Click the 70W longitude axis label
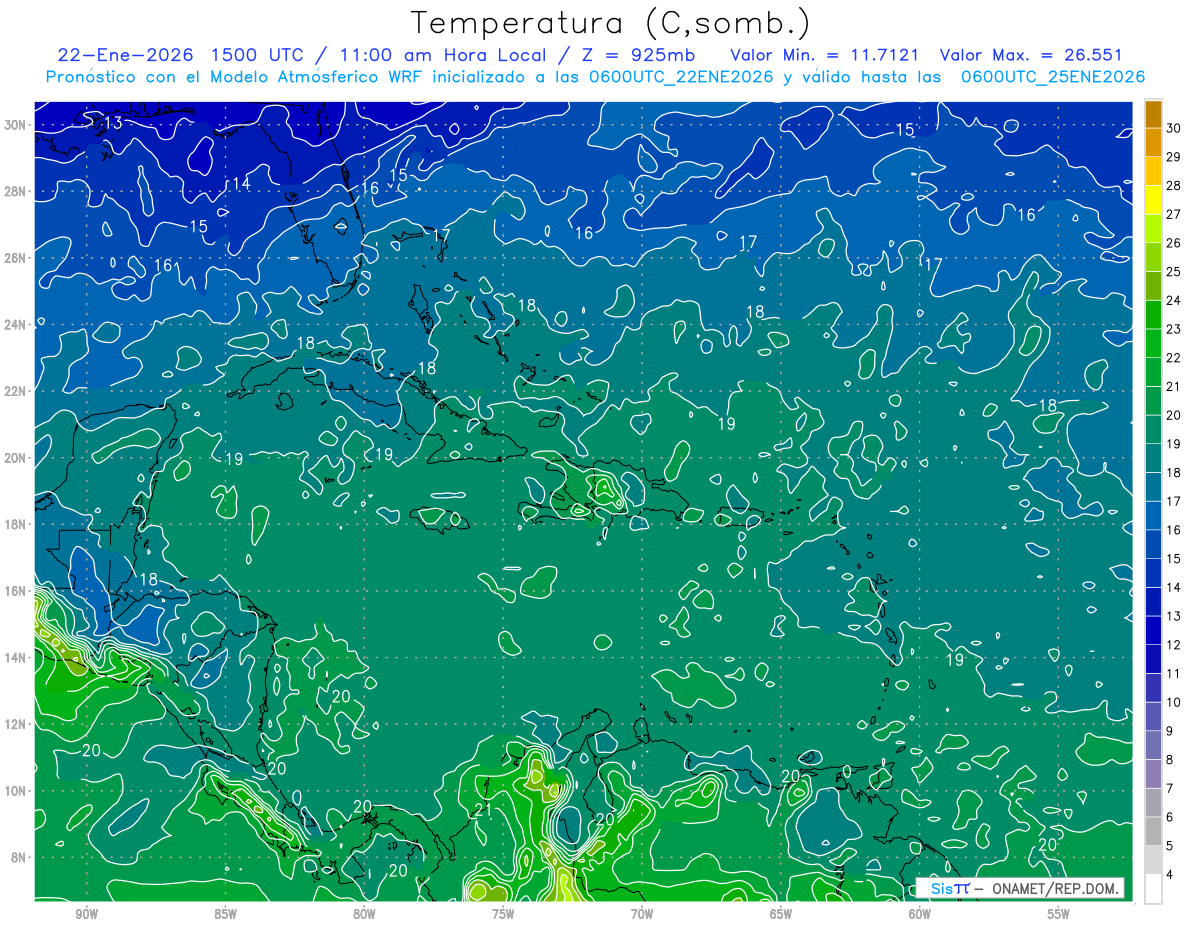The width and height of the screenshot is (1200, 927). [x=642, y=914]
